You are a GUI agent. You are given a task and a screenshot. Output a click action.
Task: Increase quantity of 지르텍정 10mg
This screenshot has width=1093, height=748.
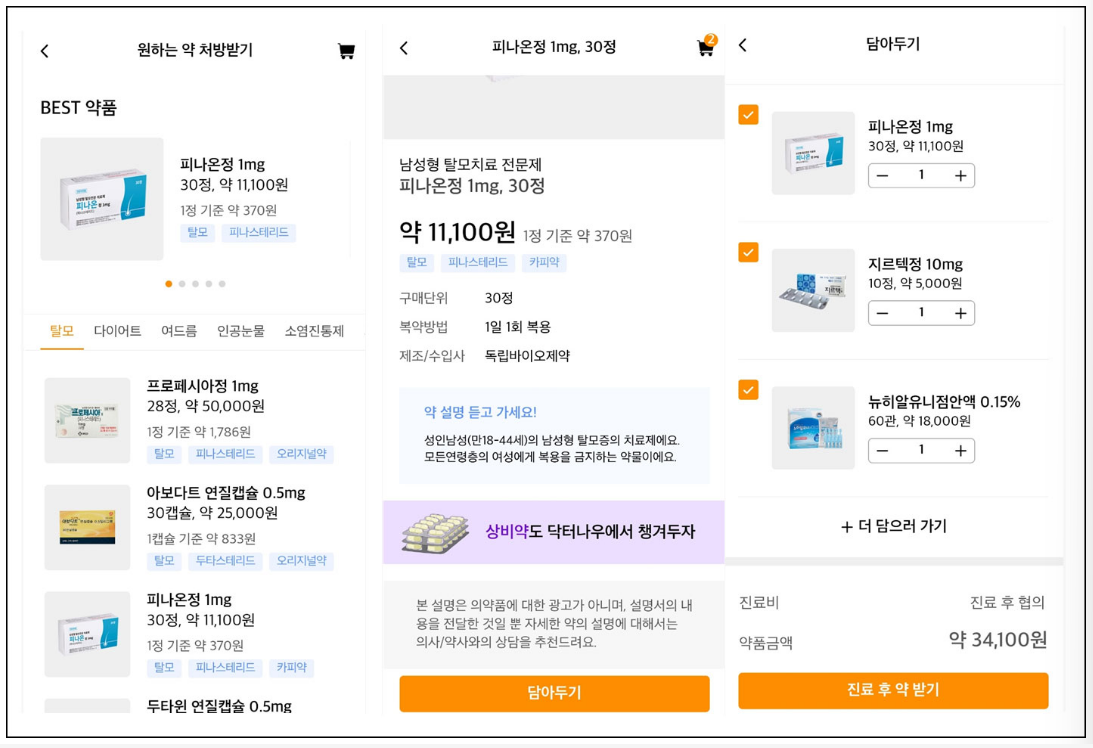[x=960, y=313]
